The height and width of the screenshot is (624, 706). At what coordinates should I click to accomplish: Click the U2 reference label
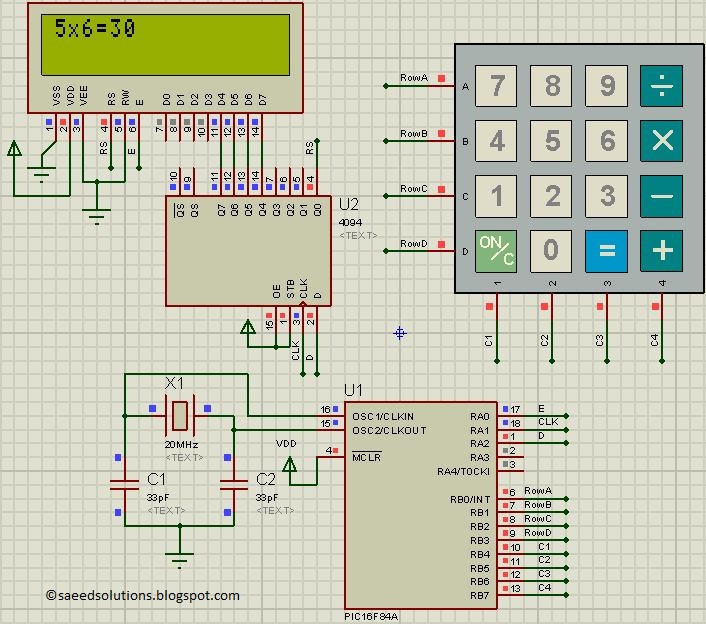point(348,204)
